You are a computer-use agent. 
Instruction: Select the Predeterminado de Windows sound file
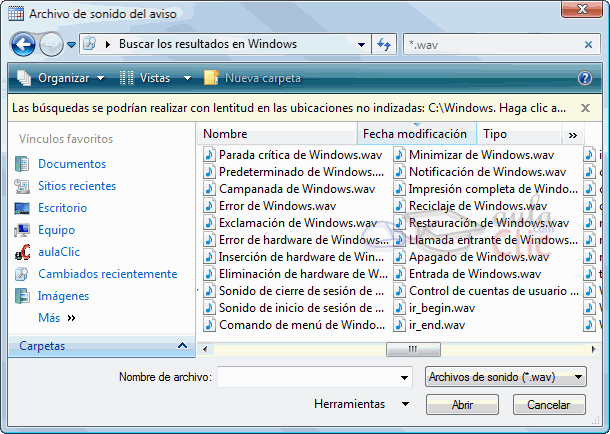294,172
